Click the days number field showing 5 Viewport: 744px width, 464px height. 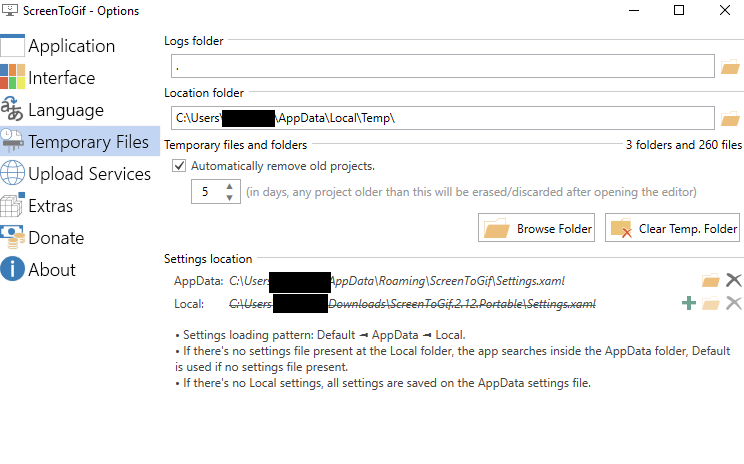coord(208,192)
